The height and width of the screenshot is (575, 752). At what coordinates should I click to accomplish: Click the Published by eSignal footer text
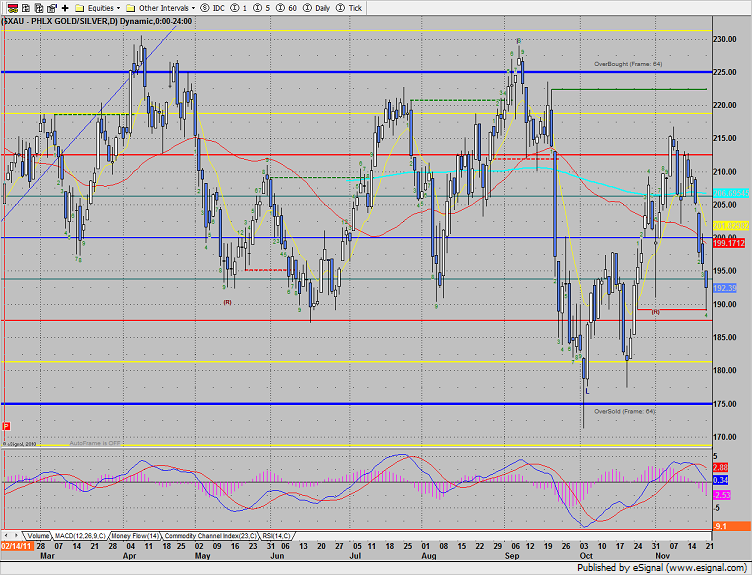point(662,568)
